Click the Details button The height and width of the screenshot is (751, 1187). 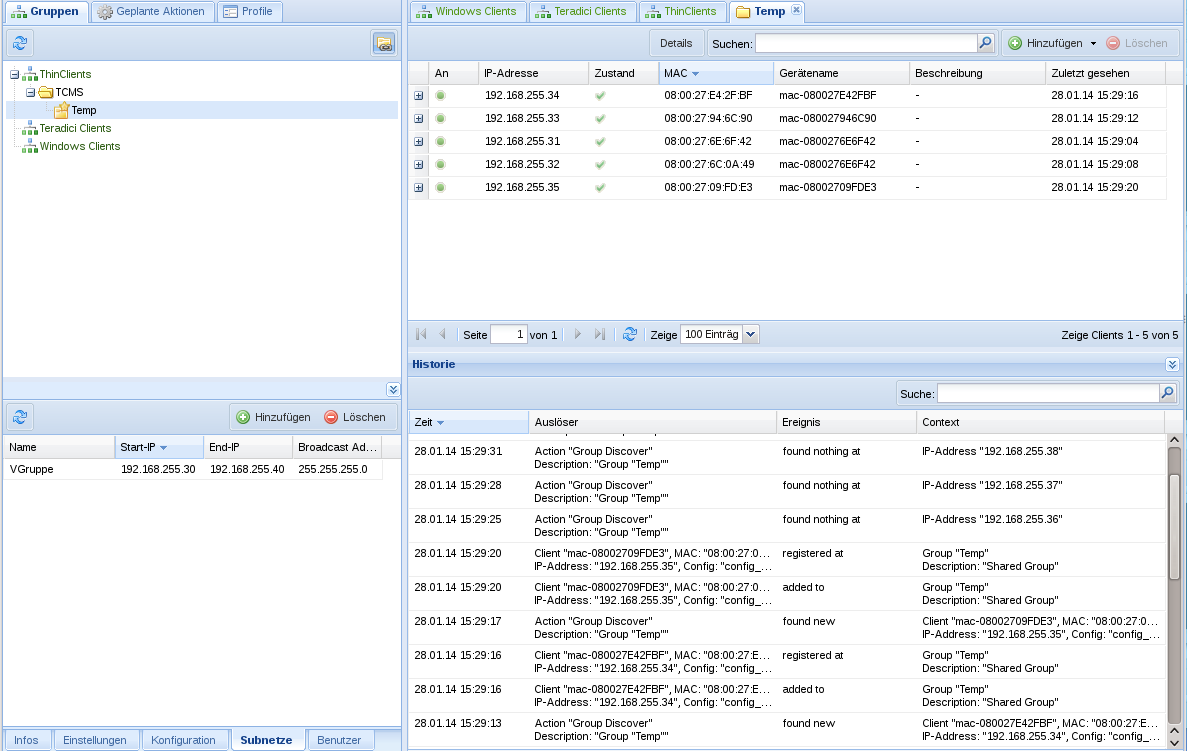coord(676,43)
